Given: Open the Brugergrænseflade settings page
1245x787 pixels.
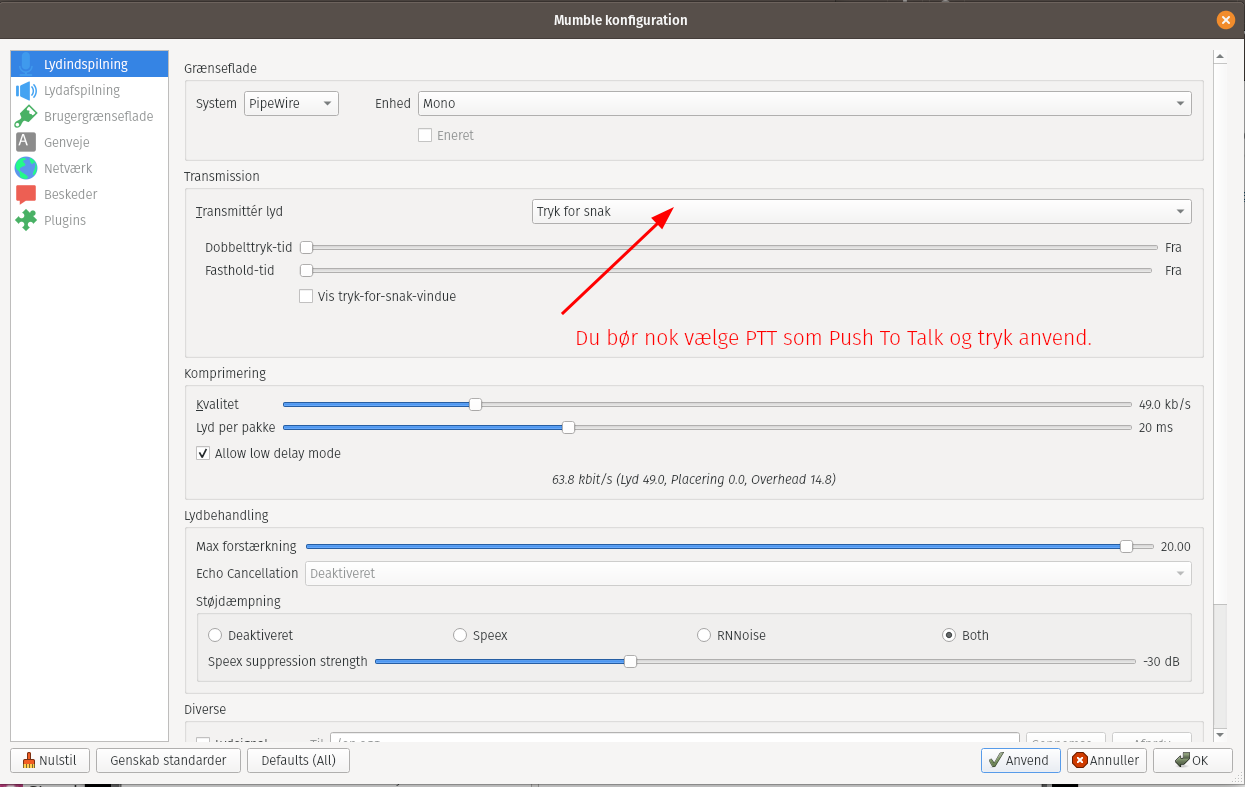Looking at the screenshot, I should tap(89, 116).
